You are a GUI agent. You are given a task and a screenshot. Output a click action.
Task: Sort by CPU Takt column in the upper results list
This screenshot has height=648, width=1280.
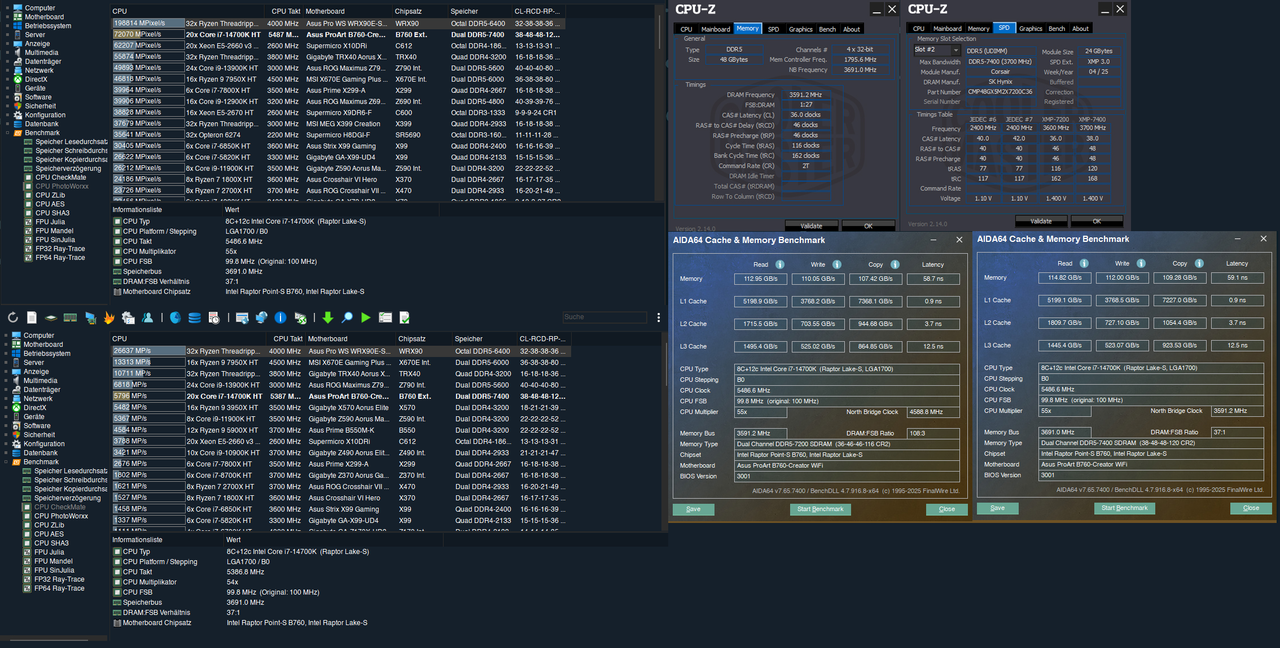click(x=285, y=10)
